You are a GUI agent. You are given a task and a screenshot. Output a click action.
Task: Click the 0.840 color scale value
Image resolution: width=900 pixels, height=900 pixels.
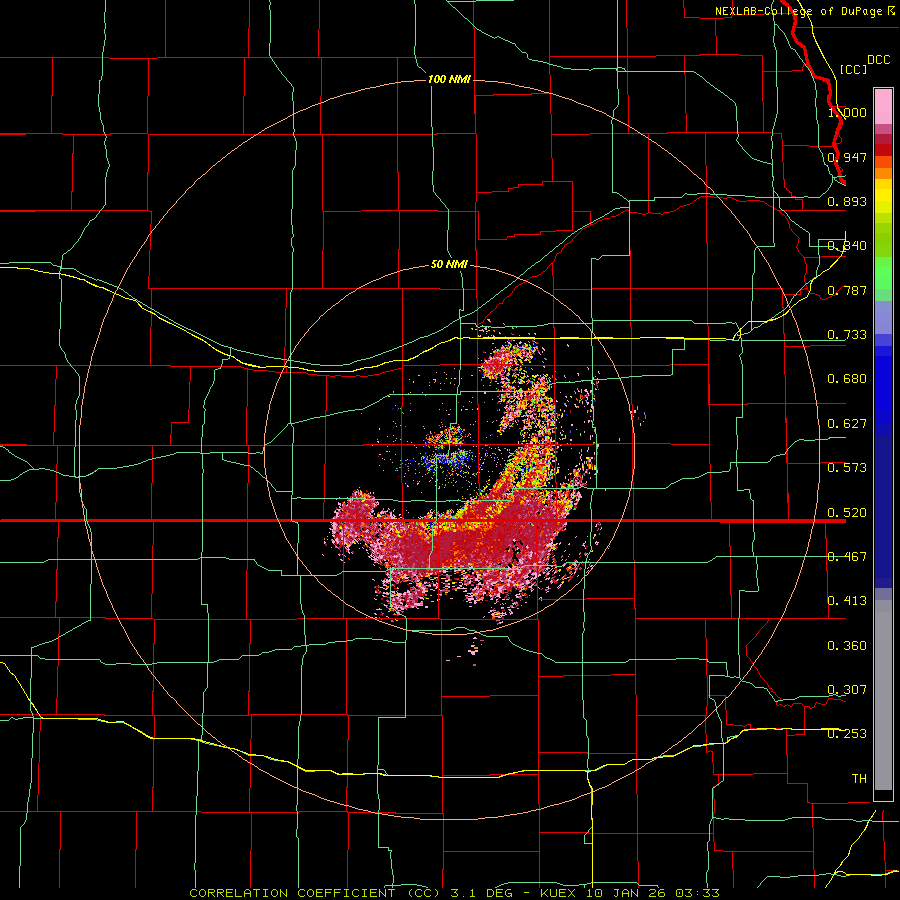click(x=847, y=246)
